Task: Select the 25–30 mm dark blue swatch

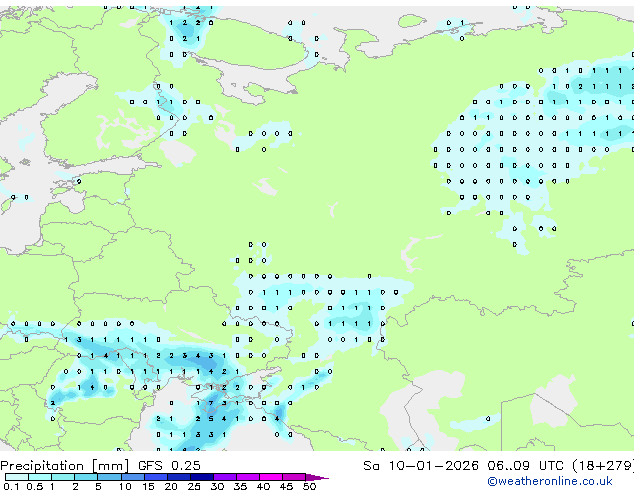Action: [202, 477]
